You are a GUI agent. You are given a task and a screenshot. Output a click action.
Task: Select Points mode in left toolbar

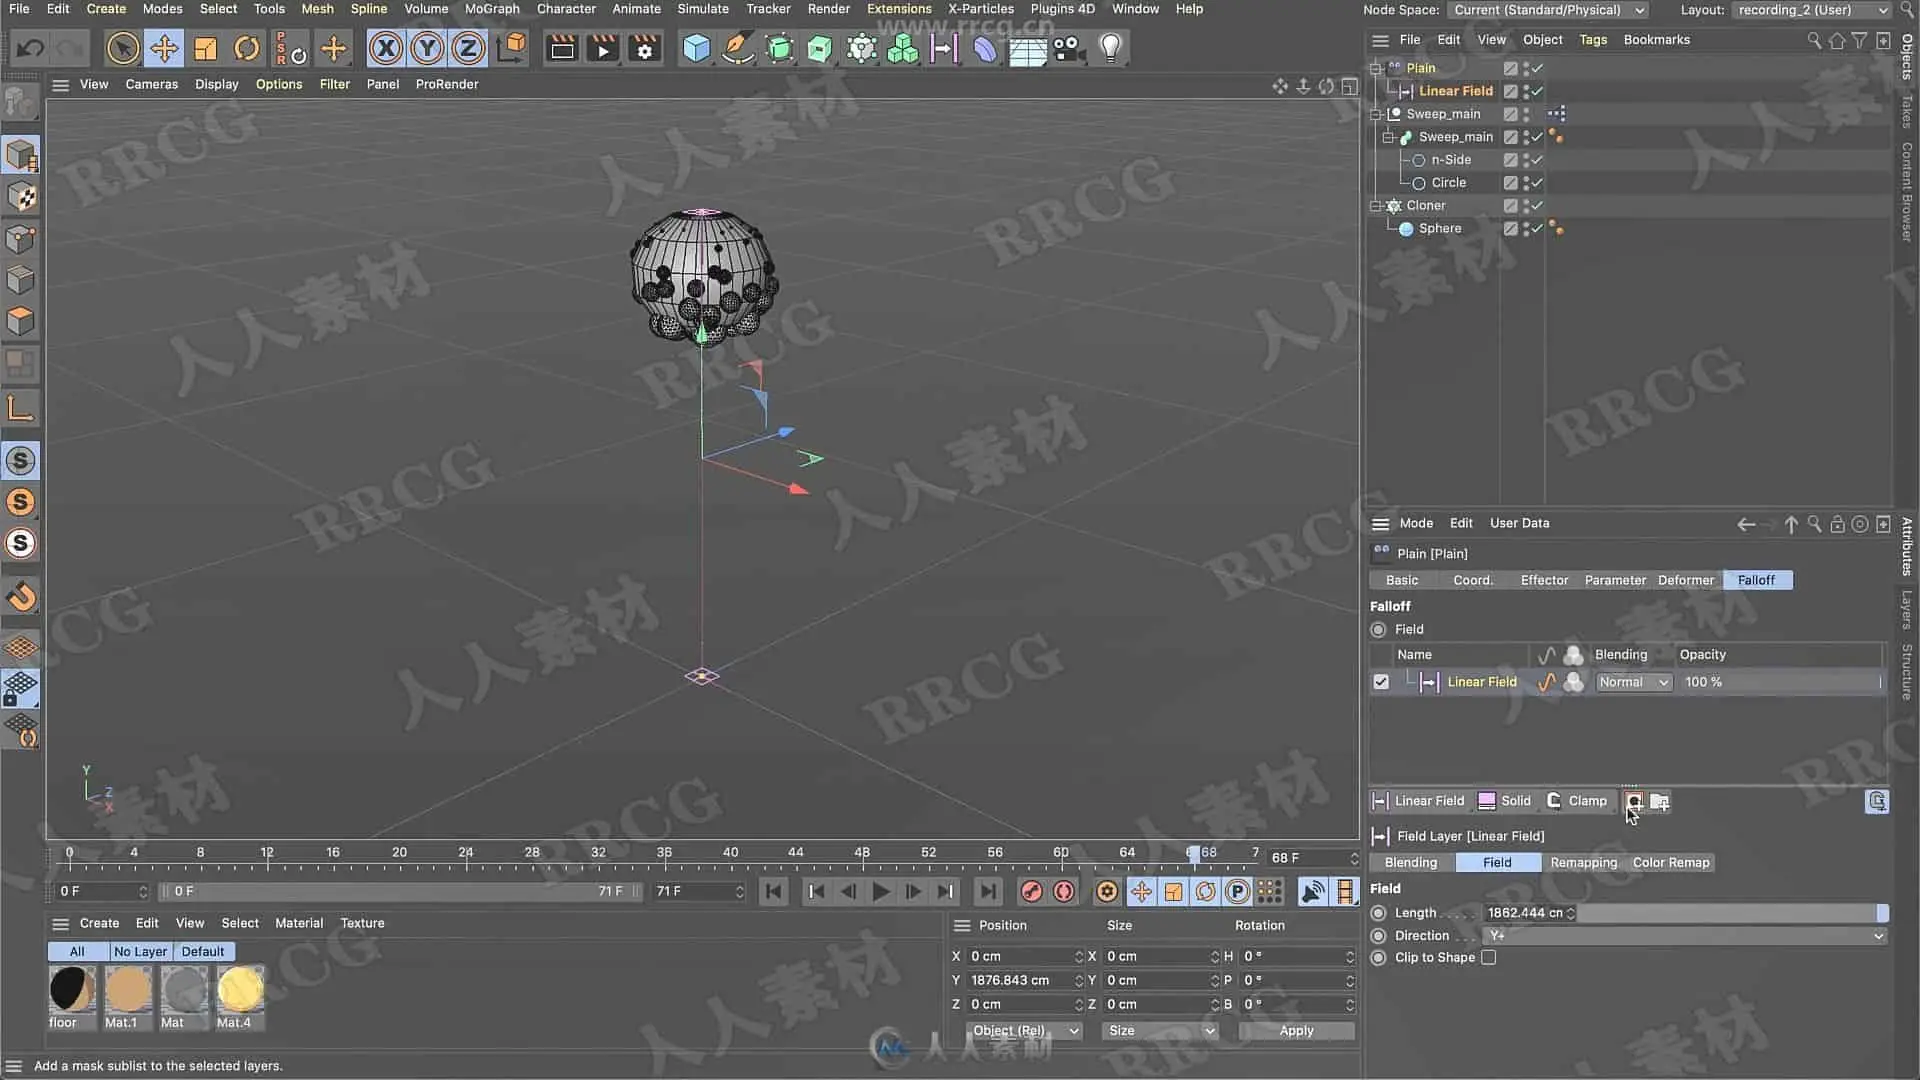pyautogui.click(x=21, y=239)
